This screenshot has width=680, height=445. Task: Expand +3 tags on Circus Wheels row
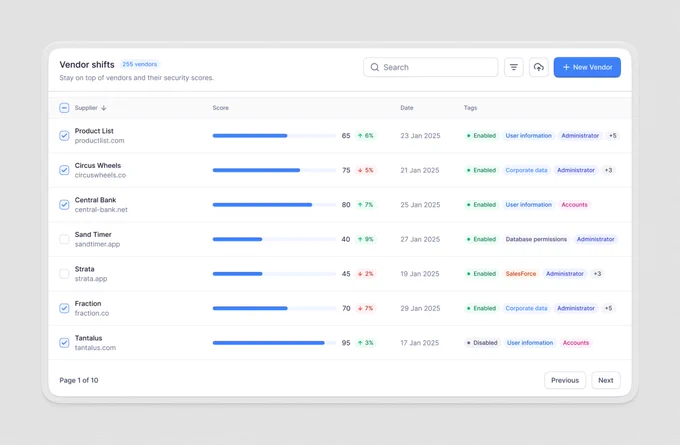(608, 170)
